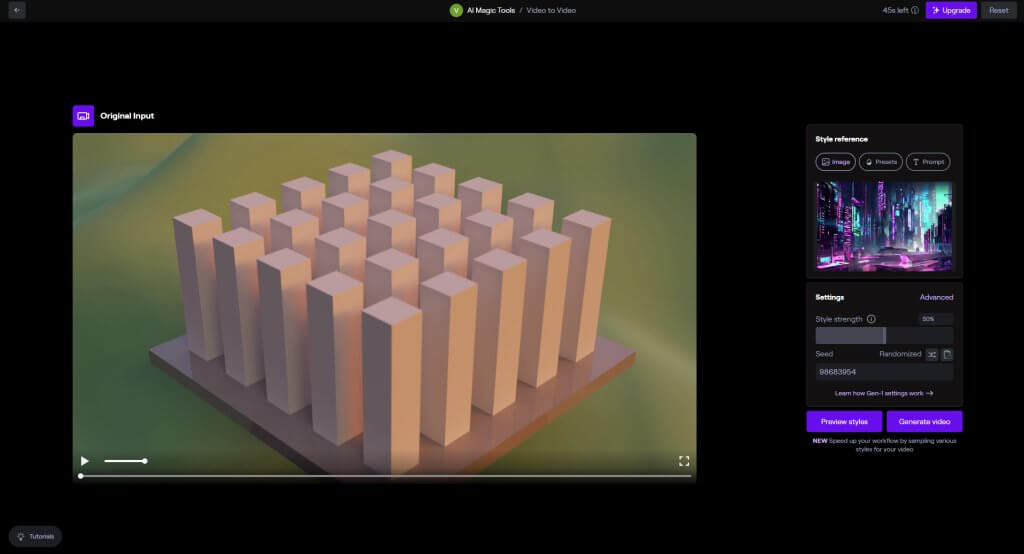Click Generate video button
This screenshot has height=554, width=1024.
point(924,421)
